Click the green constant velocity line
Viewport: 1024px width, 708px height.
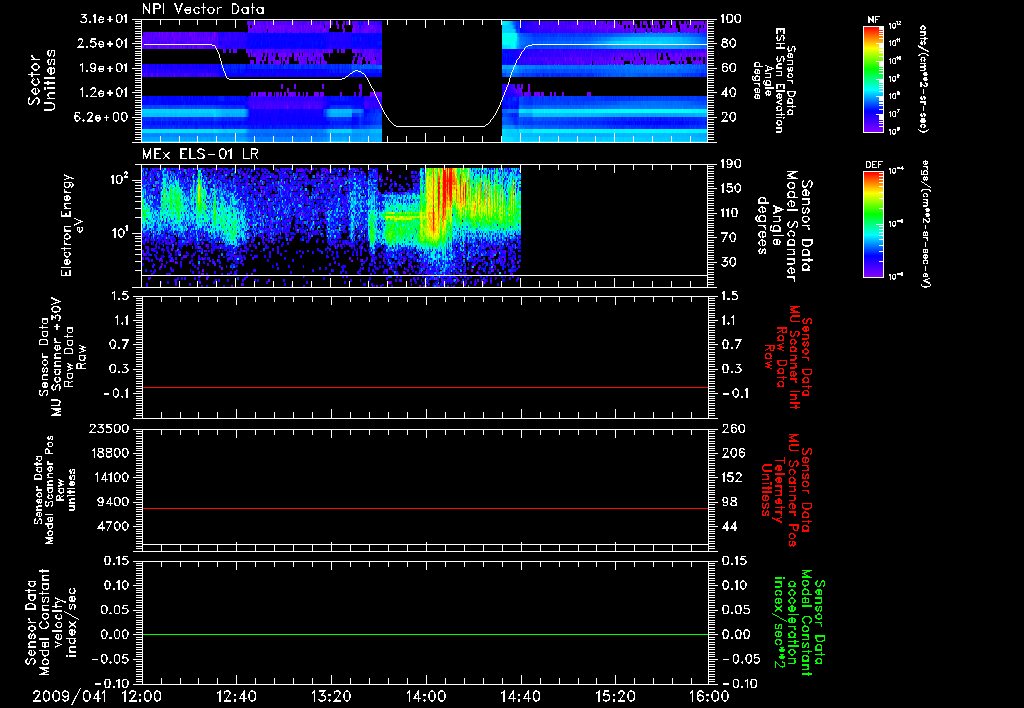[x=425, y=635]
